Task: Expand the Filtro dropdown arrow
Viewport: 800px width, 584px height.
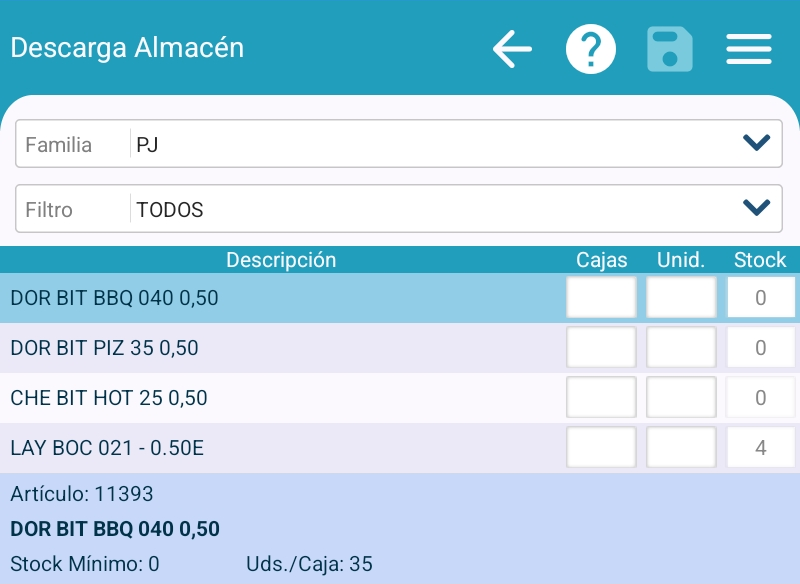Action: 757,208
